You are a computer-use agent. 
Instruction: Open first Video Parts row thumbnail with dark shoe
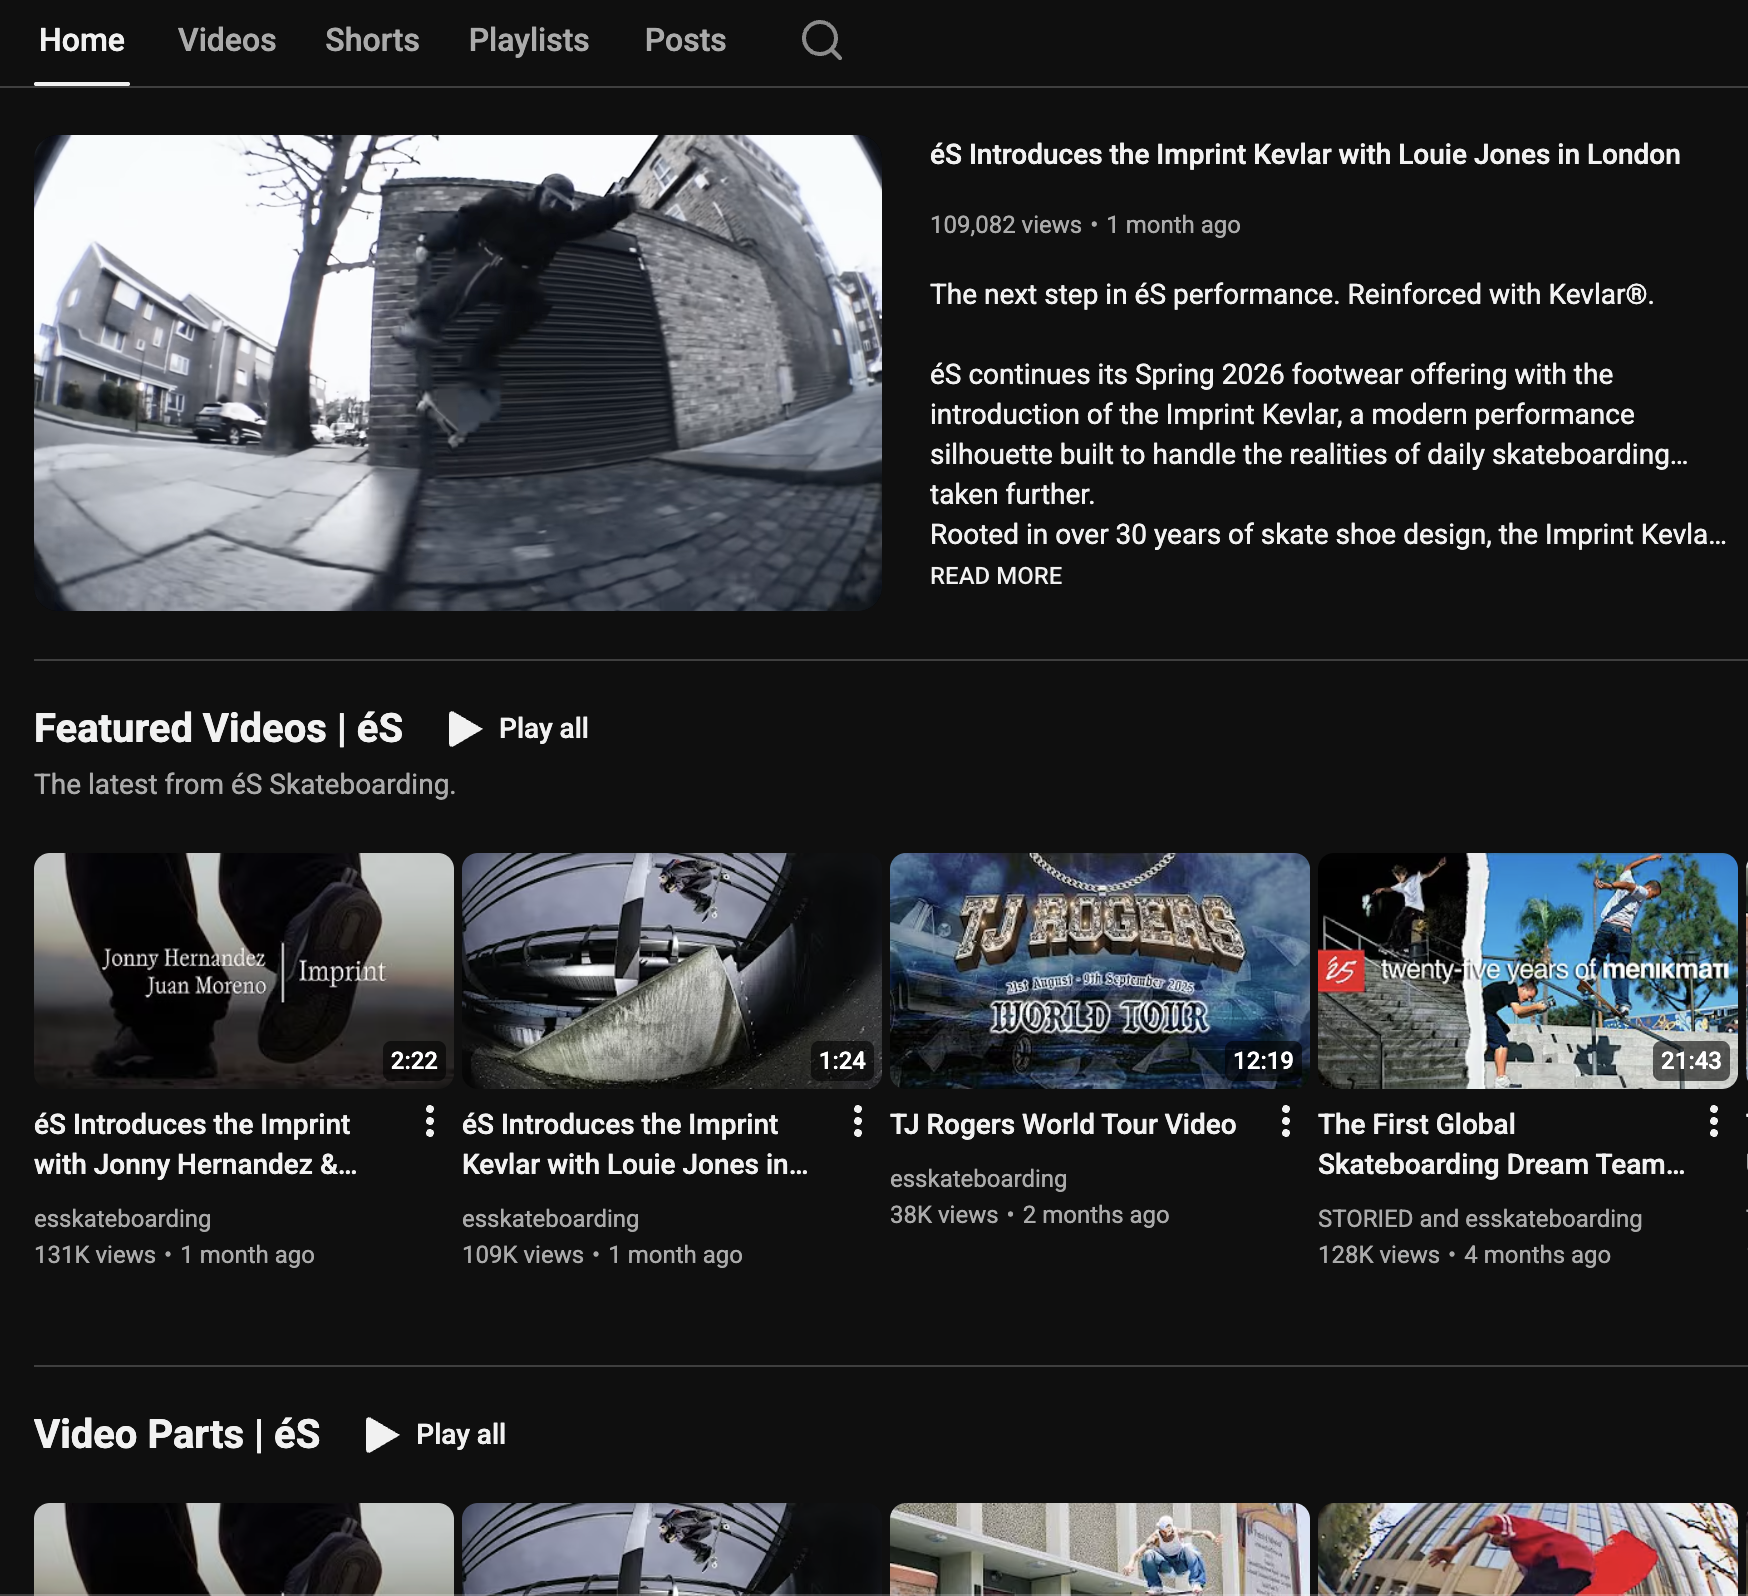coord(244,1549)
